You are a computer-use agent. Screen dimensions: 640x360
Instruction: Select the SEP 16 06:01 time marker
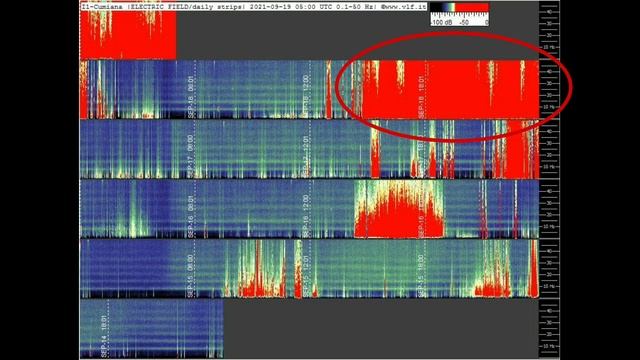[x=191, y=216]
